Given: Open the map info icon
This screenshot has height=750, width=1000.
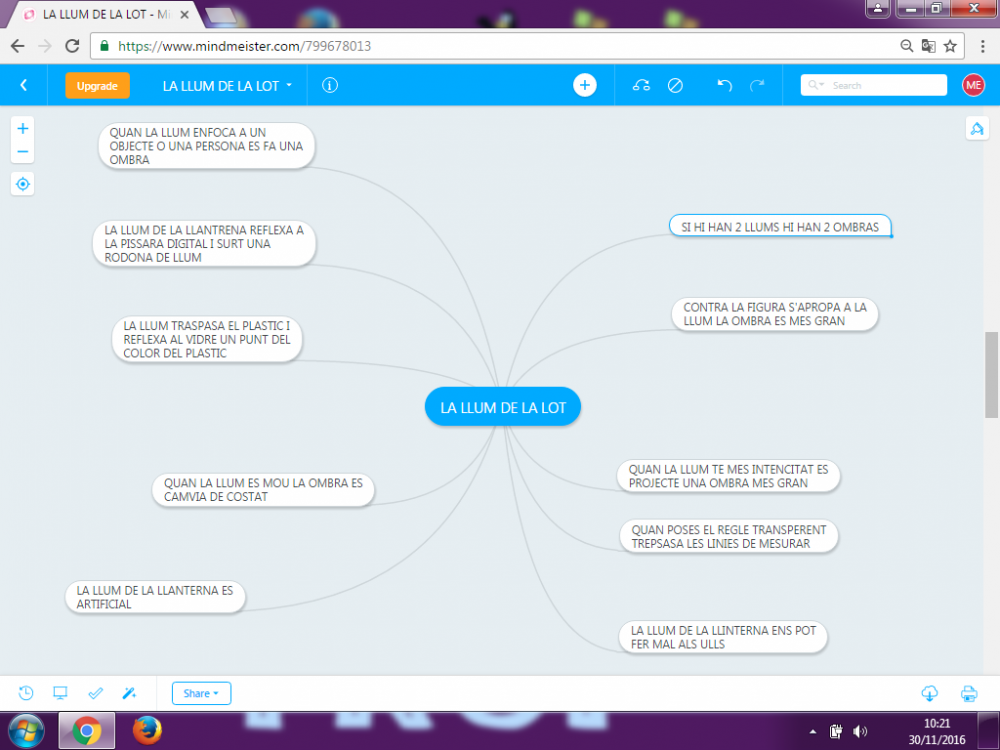Looking at the screenshot, I should point(330,86).
